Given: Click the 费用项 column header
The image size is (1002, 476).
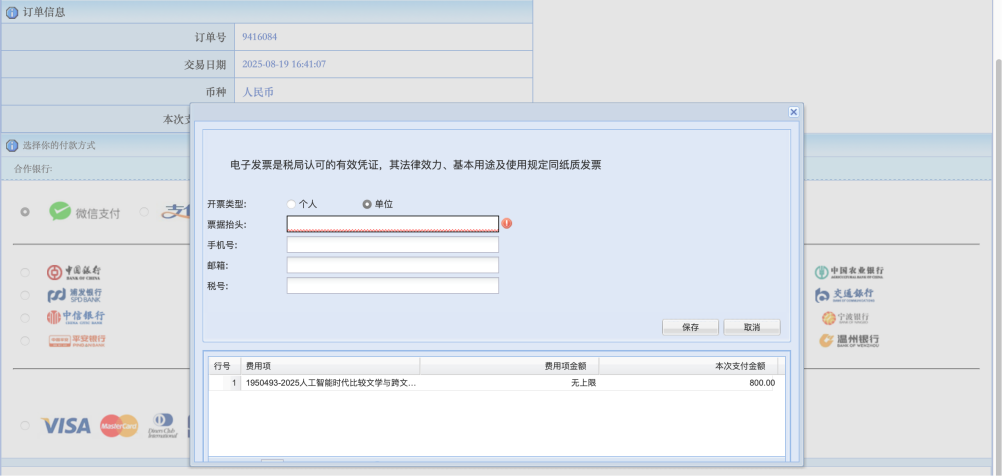Looking at the screenshot, I should point(330,366).
